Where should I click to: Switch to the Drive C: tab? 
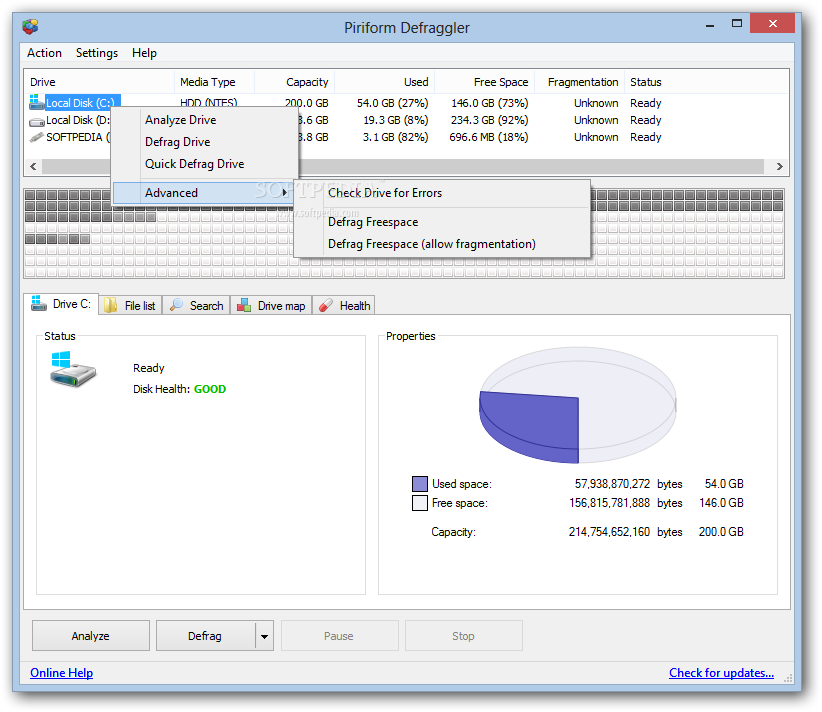[x=61, y=304]
